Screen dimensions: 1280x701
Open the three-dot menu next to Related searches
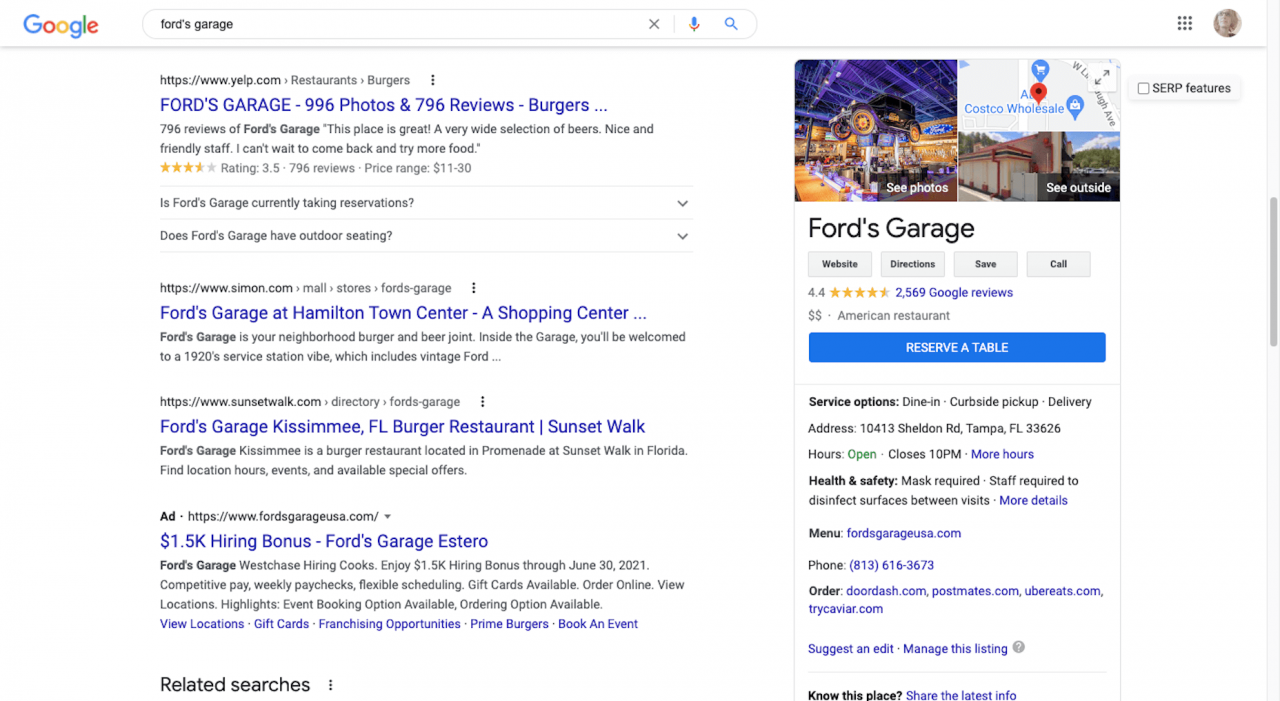(x=330, y=684)
